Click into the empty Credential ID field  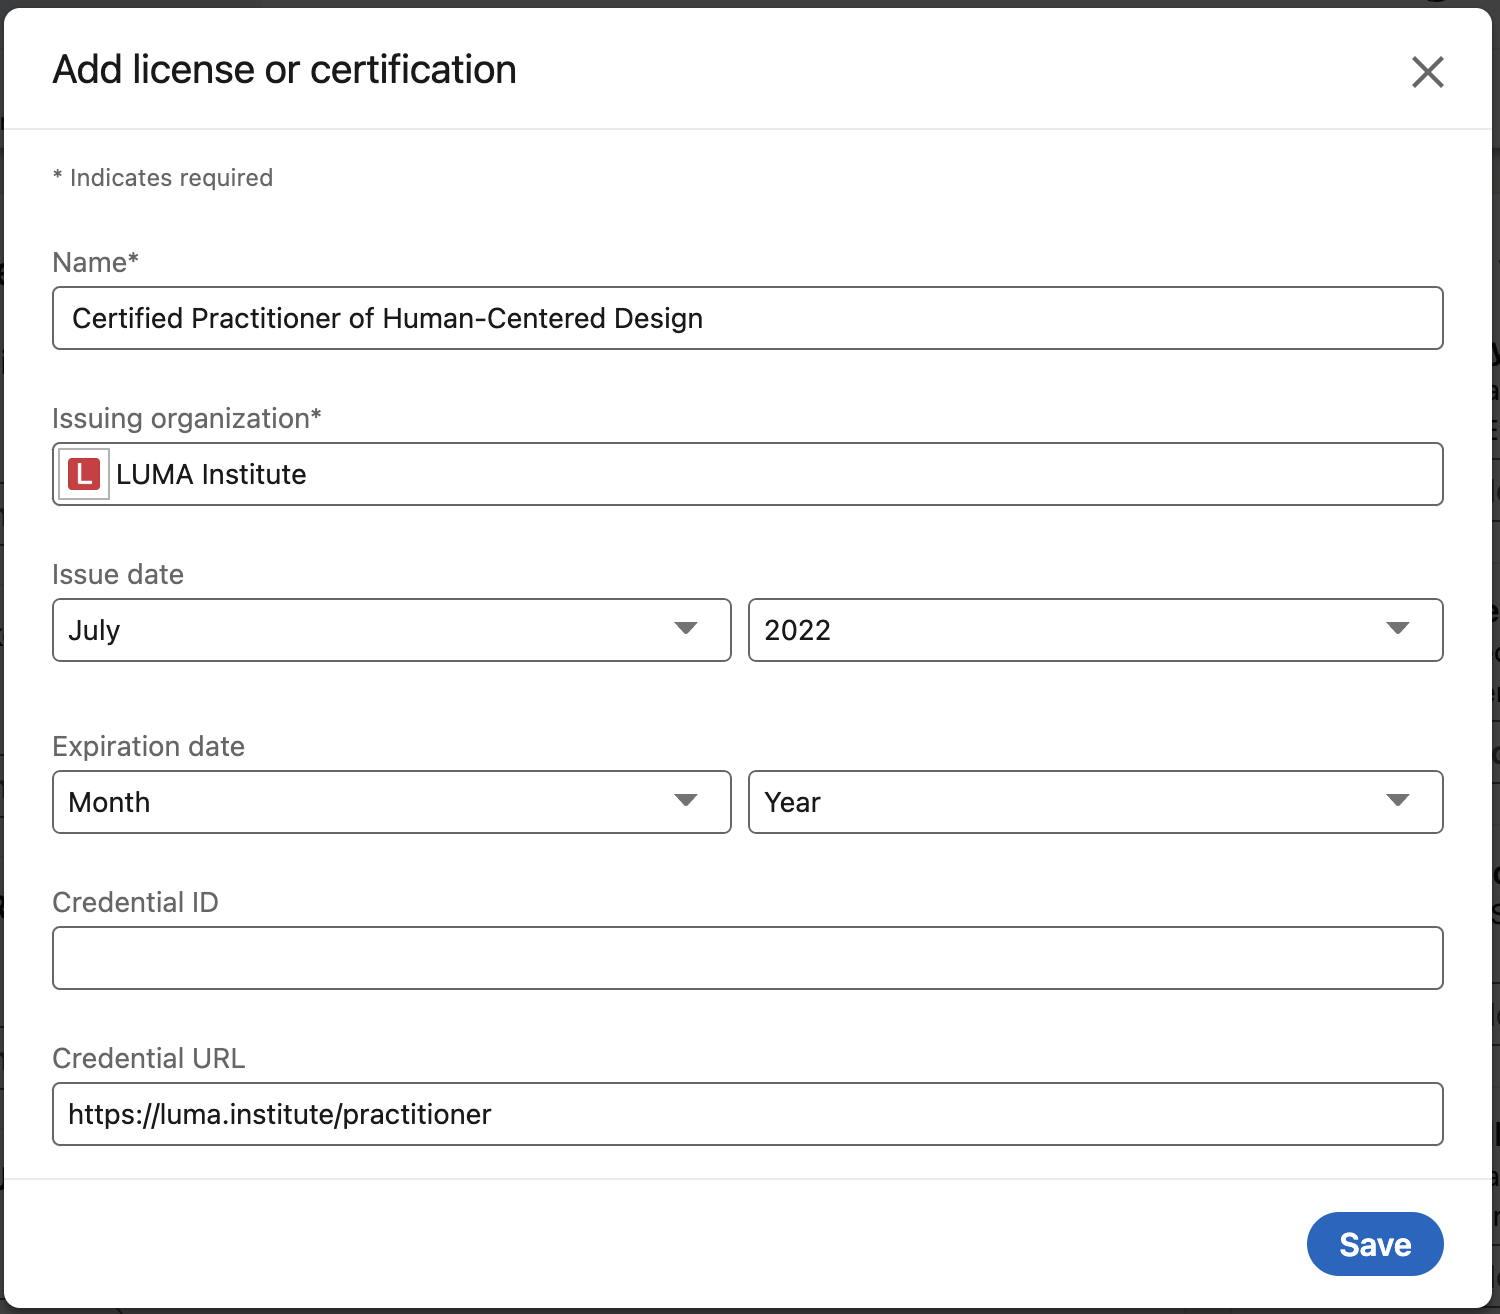click(747, 958)
